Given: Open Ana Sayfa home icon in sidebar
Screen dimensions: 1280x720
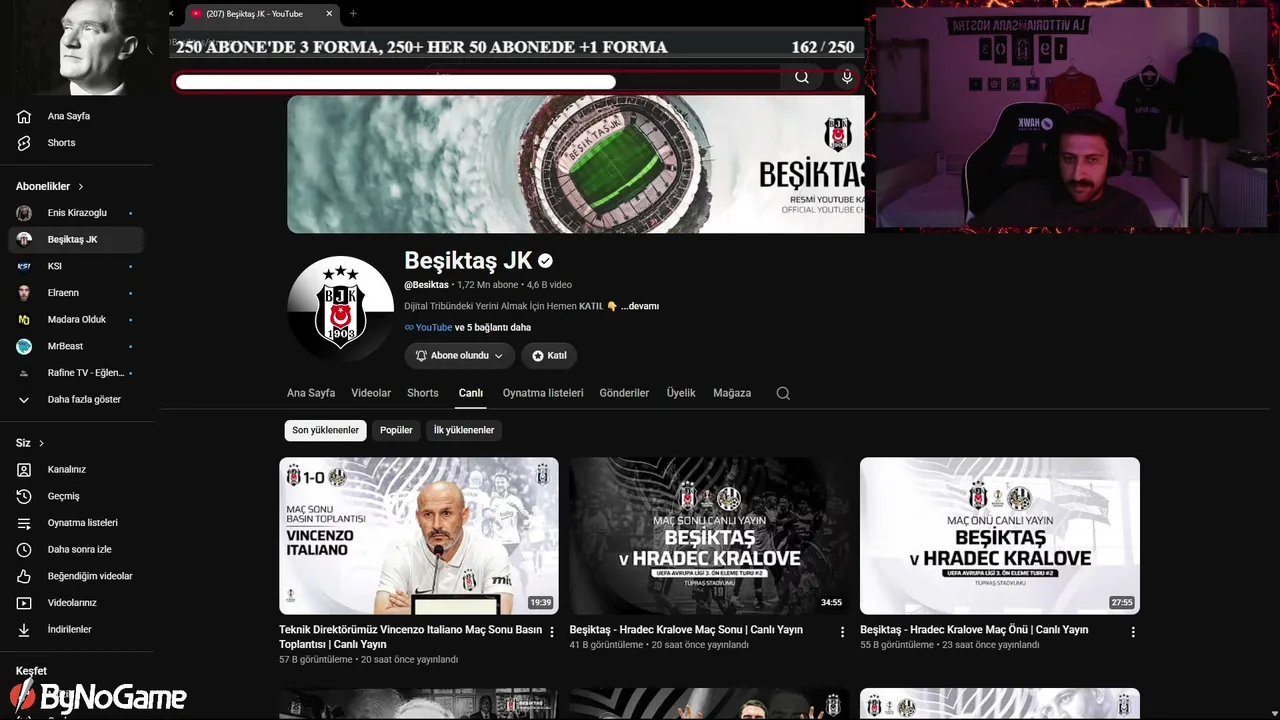Looking at the screenshot, I should (24, 116).
